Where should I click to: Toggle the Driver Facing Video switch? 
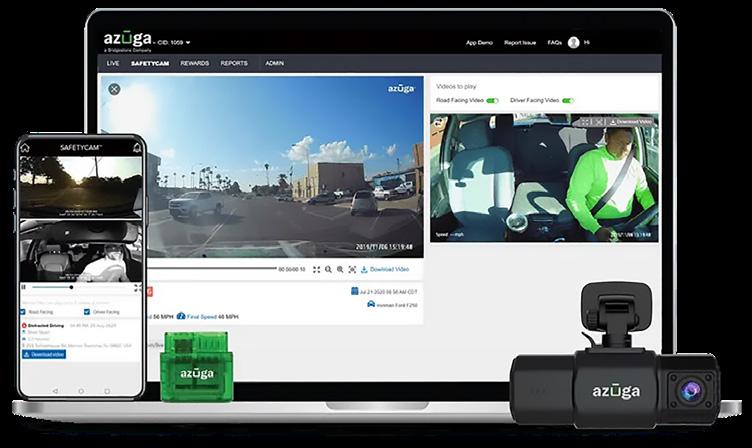pos(568,101)
